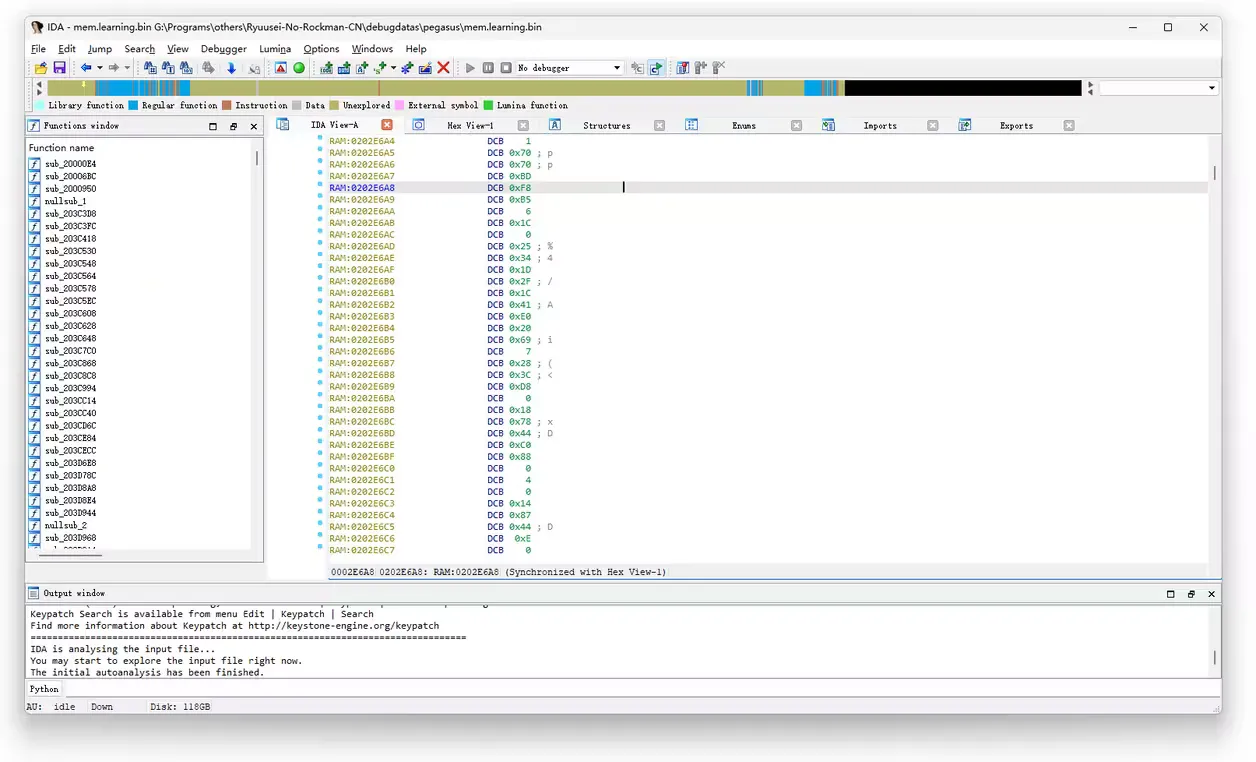Image resolution: width=1256 pixels, height=762 pixels.
Task: Start process with the play icon
Action: (x=470, y=68)
